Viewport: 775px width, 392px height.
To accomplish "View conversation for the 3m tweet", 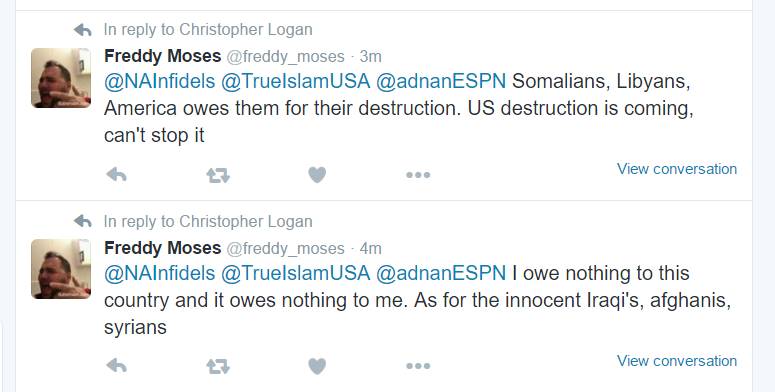I will [677, 169].
